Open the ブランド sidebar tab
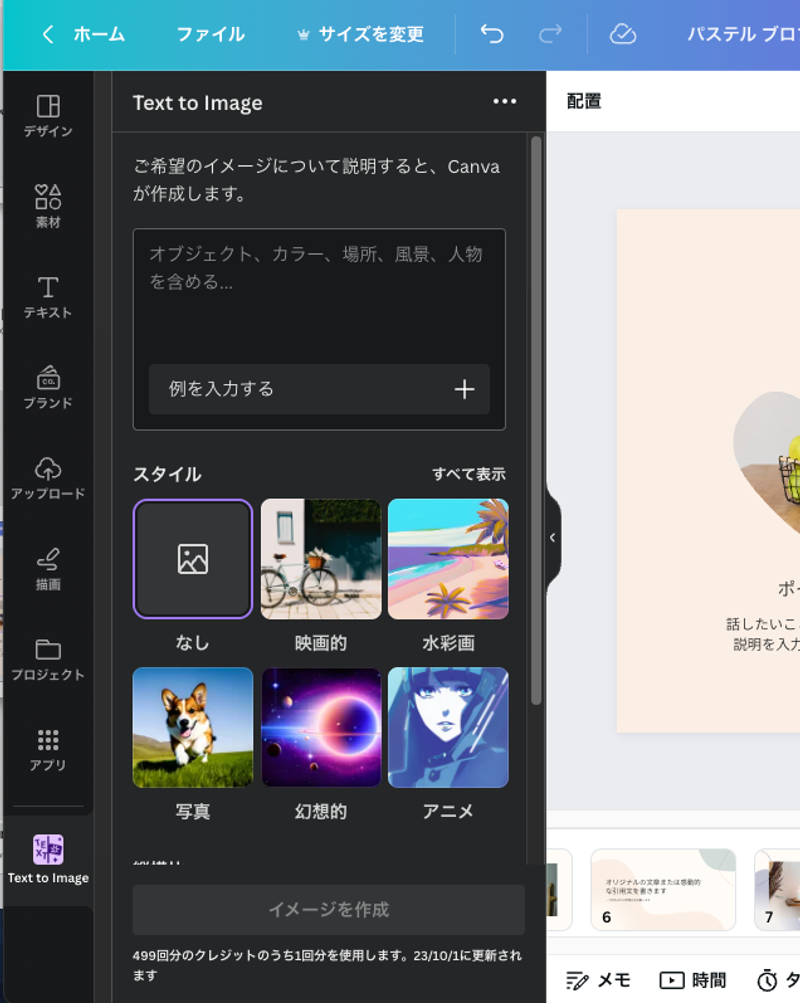800x1003 pixels. pos(48,388)
